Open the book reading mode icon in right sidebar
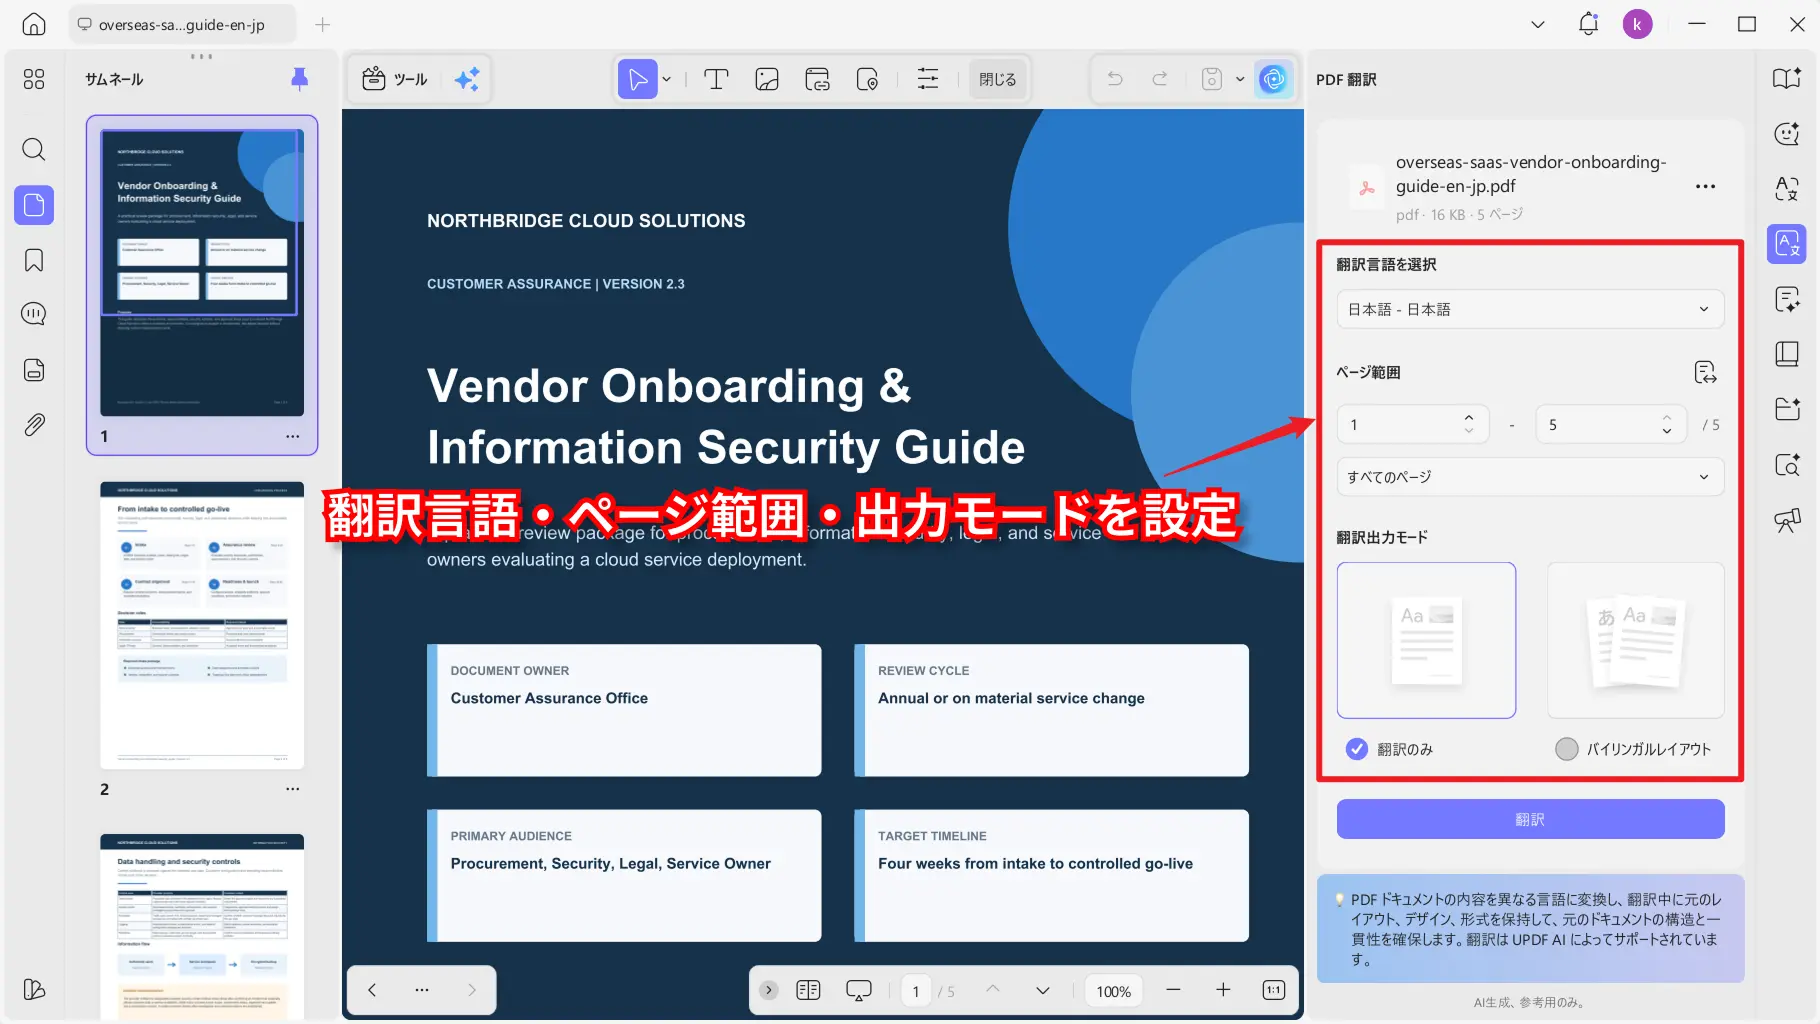Viewport: 1820px width, 1024px height. [1786, 78]
